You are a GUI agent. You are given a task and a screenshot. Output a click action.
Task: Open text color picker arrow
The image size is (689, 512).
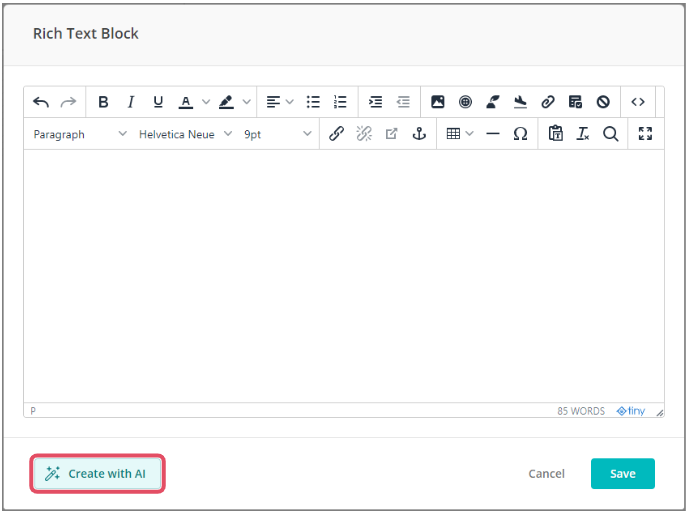tap(206, 102)
